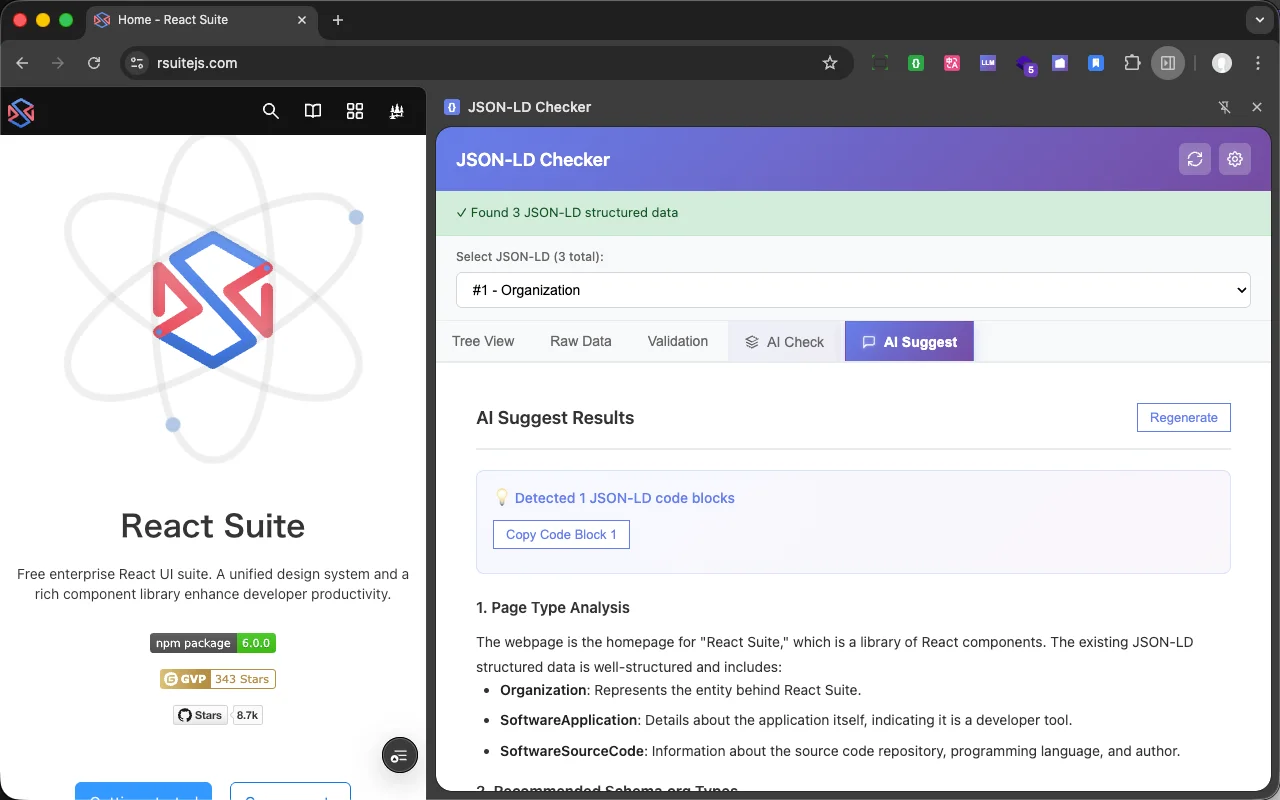The height and width of the screenshot is (800, 1280).
Task: Click the Regenerate button
Action: (1184, 418)
